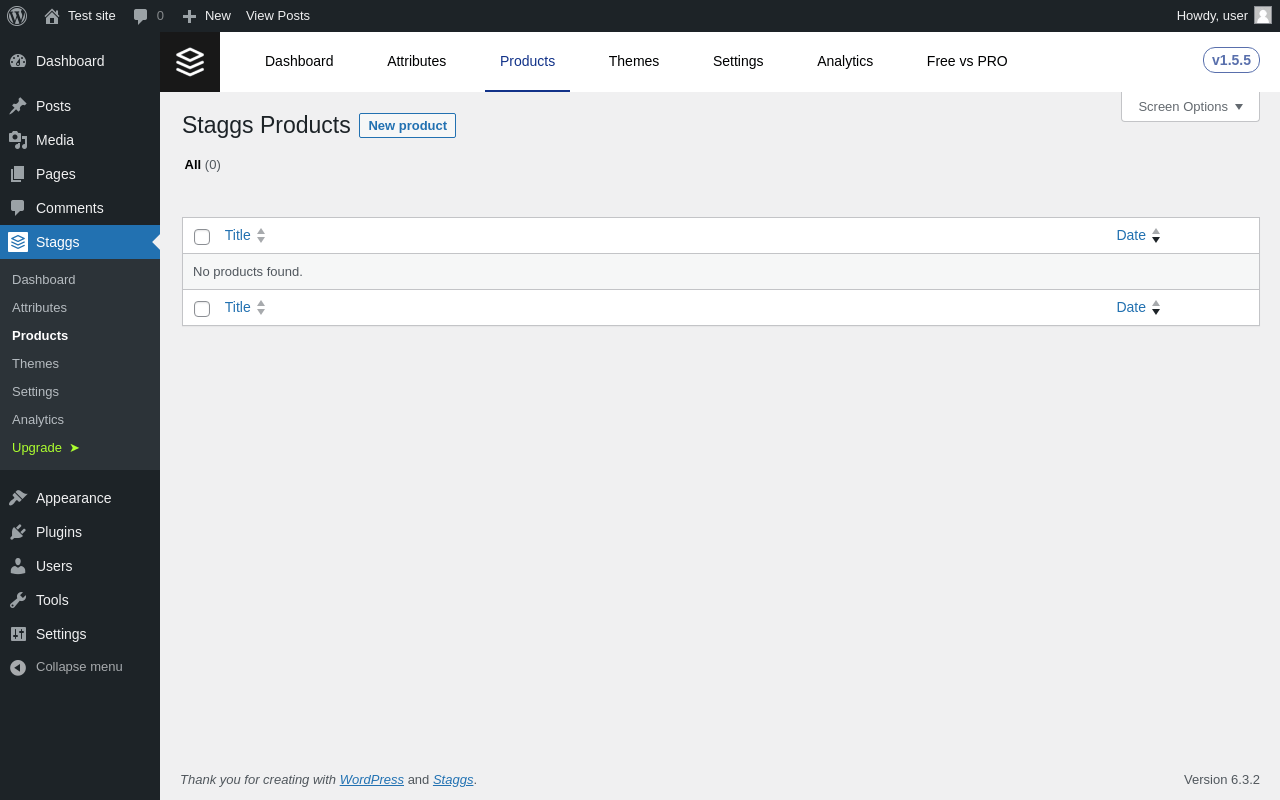Click the Collapse menu arrow icon
Image resolution: width=1280 pixels, height=800 pixels.
18,667
